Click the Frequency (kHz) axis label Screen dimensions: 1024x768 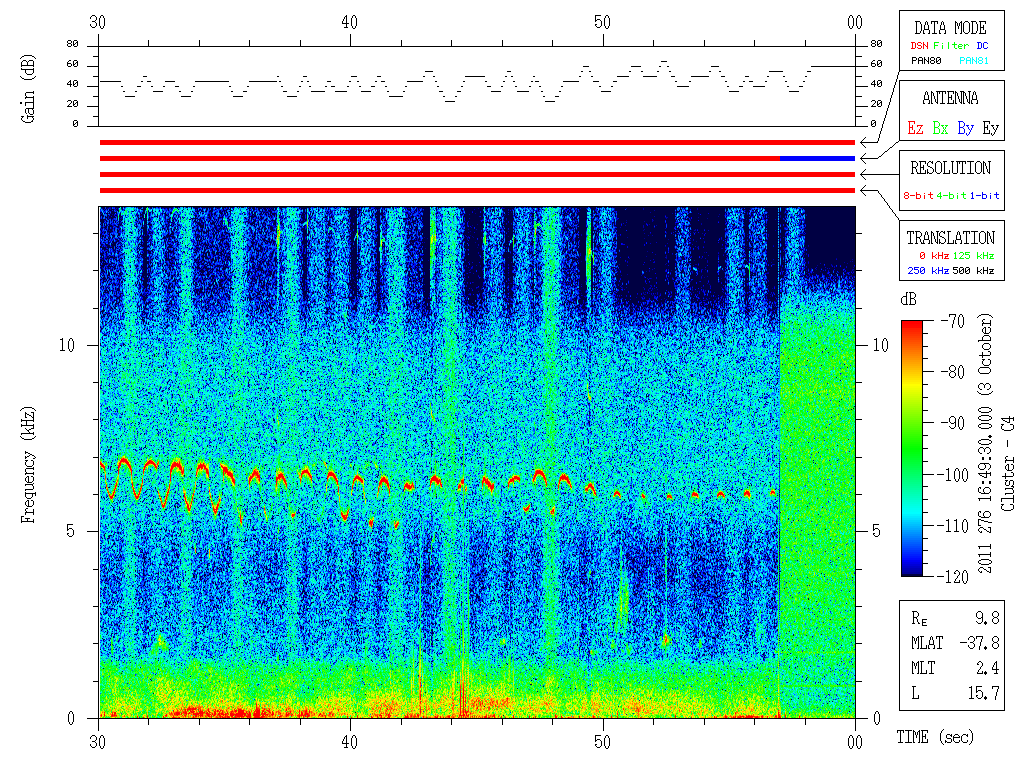click(28, 465)
